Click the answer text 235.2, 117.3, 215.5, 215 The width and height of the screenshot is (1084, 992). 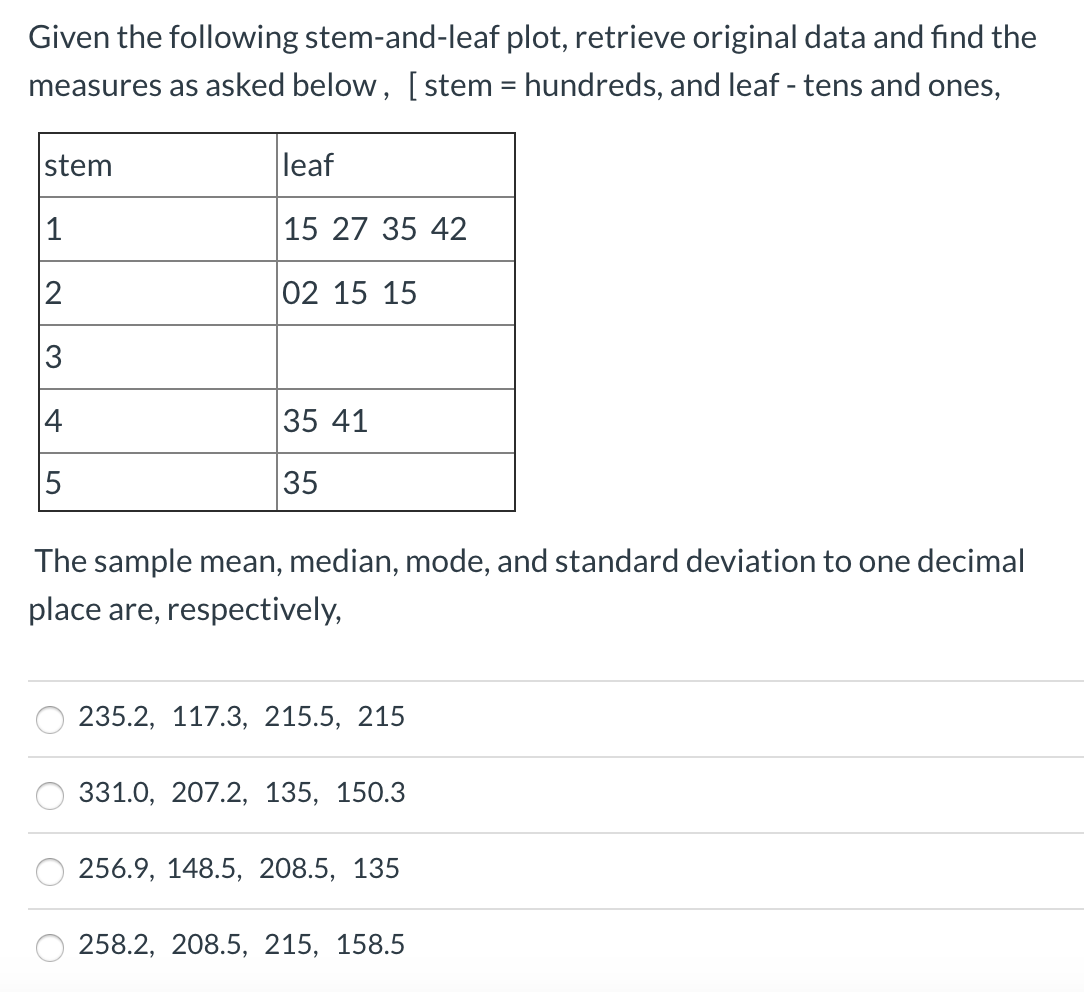240,716
